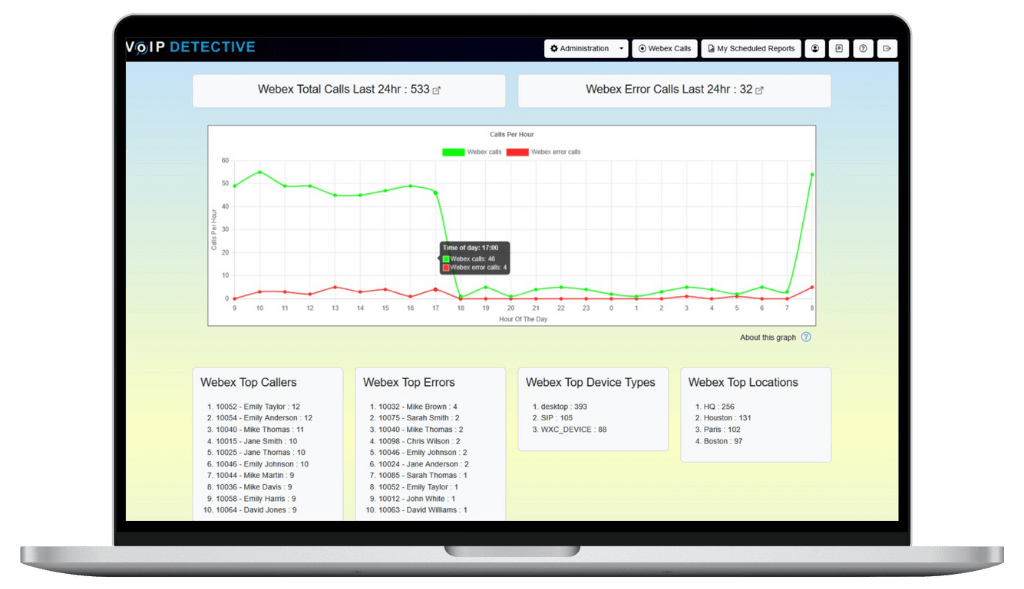Click the Webex Top Callers heading
The image size is (1024, 589).
[248, 383]
